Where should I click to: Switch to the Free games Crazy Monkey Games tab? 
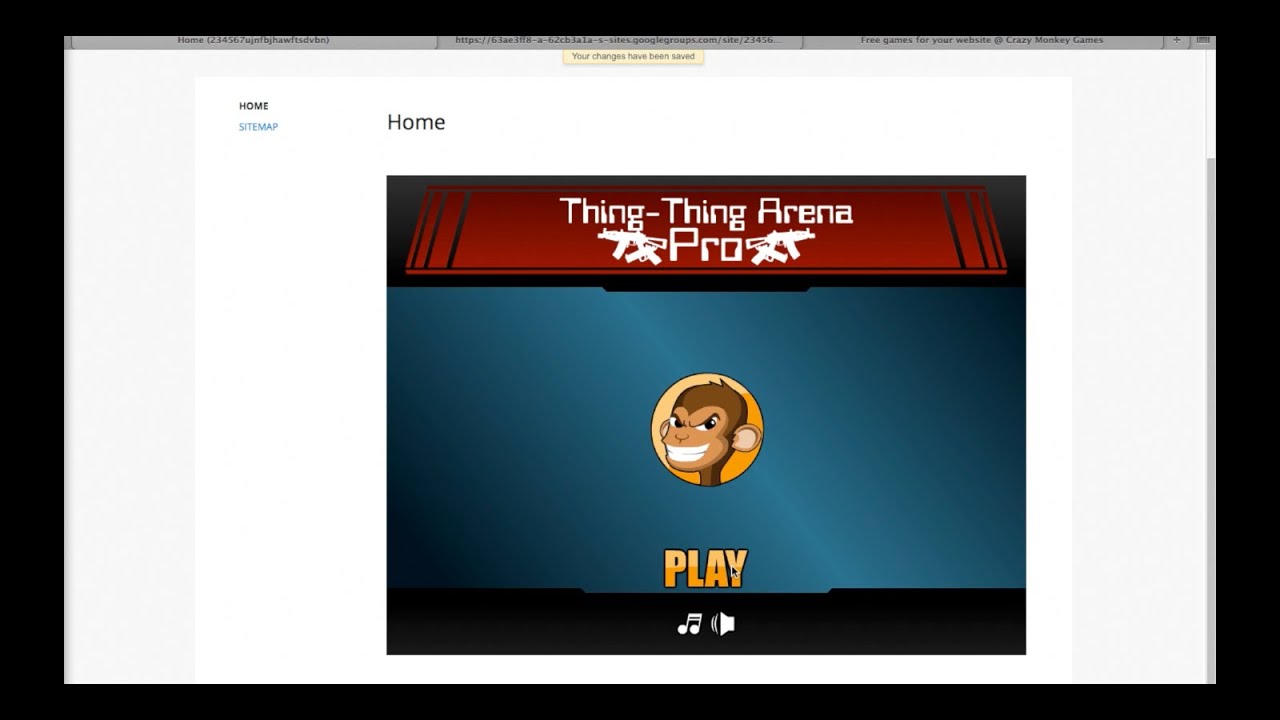982,41
